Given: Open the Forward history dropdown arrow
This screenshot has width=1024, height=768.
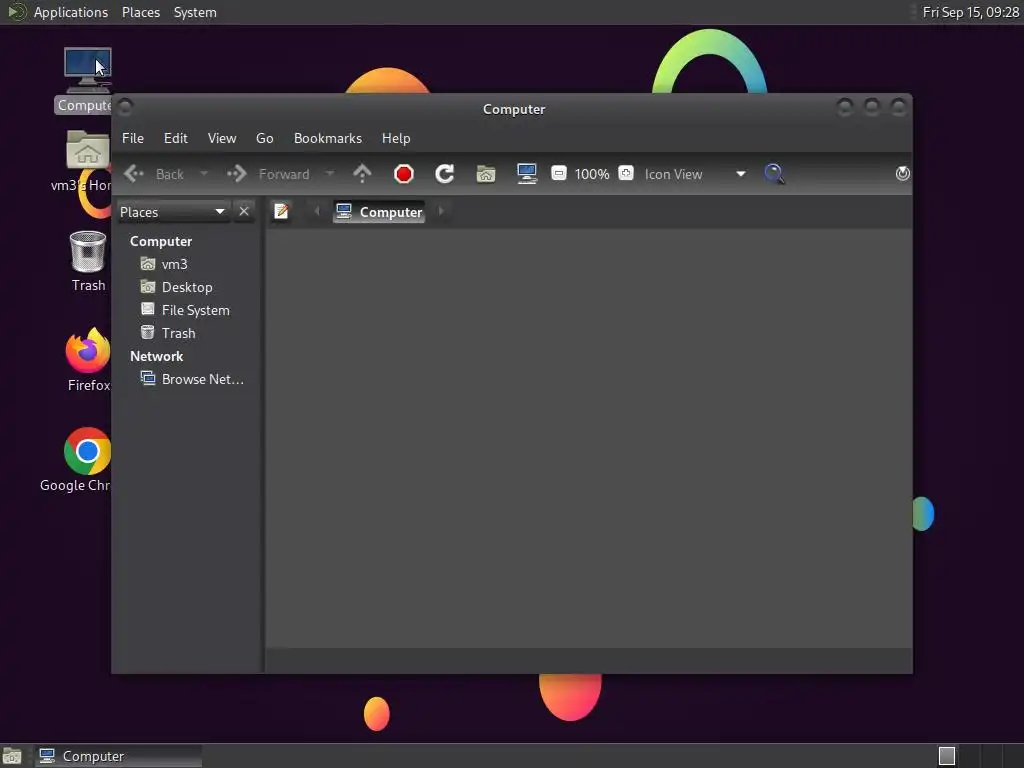Looking at the screenshot, I should 330,174.
